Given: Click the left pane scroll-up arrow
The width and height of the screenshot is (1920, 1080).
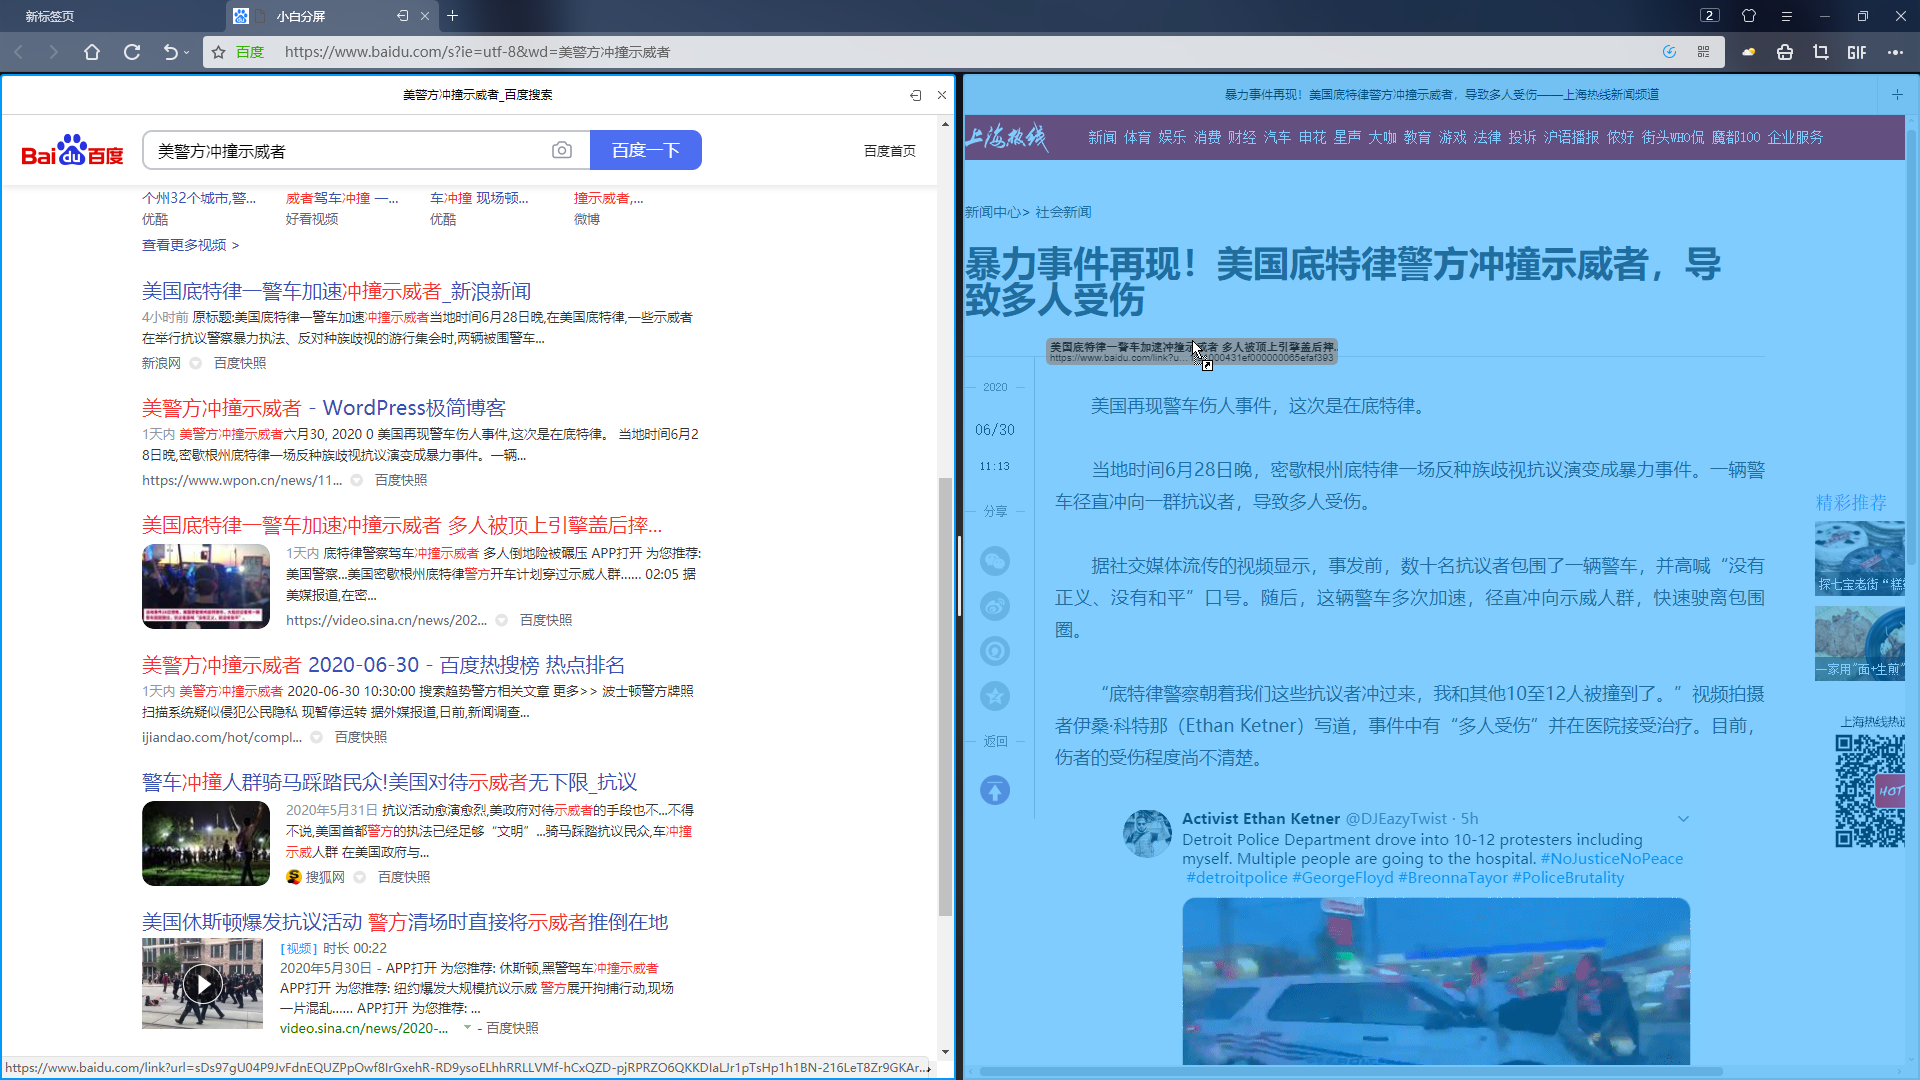Looking at the screenshot, I should 945,123.
